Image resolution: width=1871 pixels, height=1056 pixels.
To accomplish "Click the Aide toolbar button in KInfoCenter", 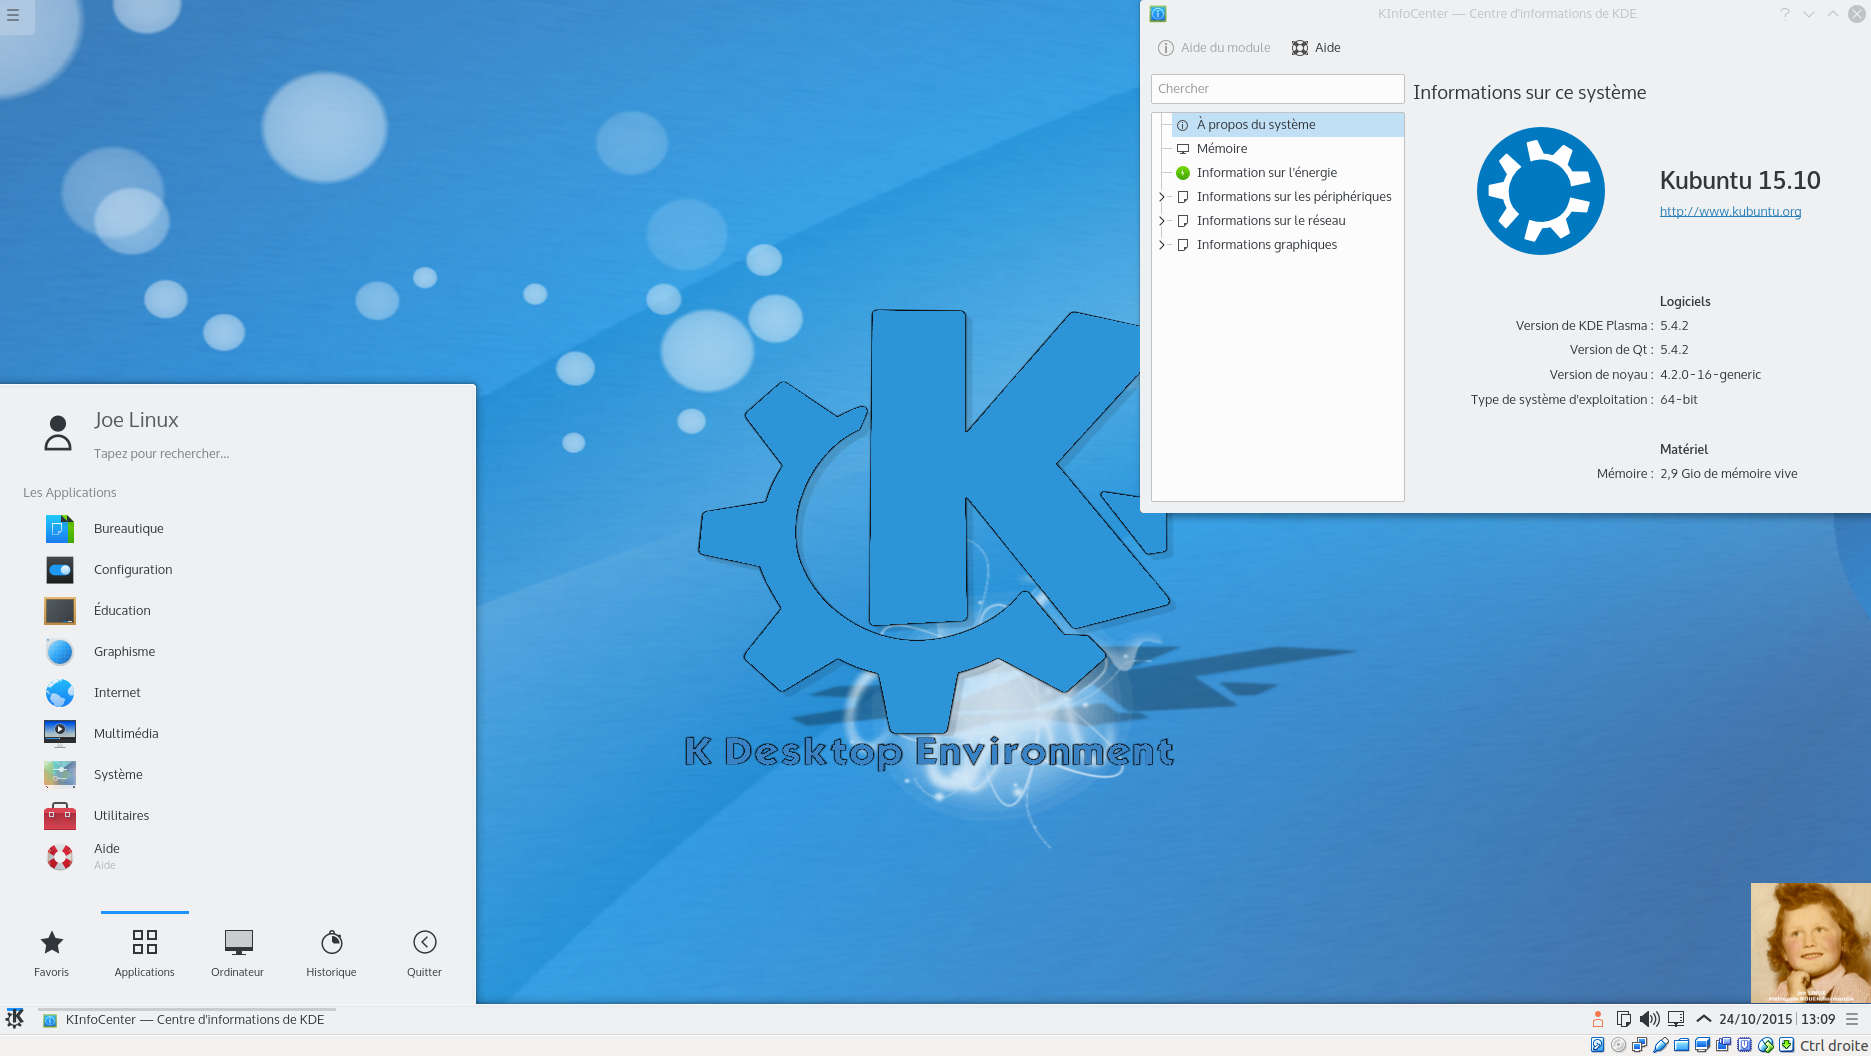I will coord(1316,48).
